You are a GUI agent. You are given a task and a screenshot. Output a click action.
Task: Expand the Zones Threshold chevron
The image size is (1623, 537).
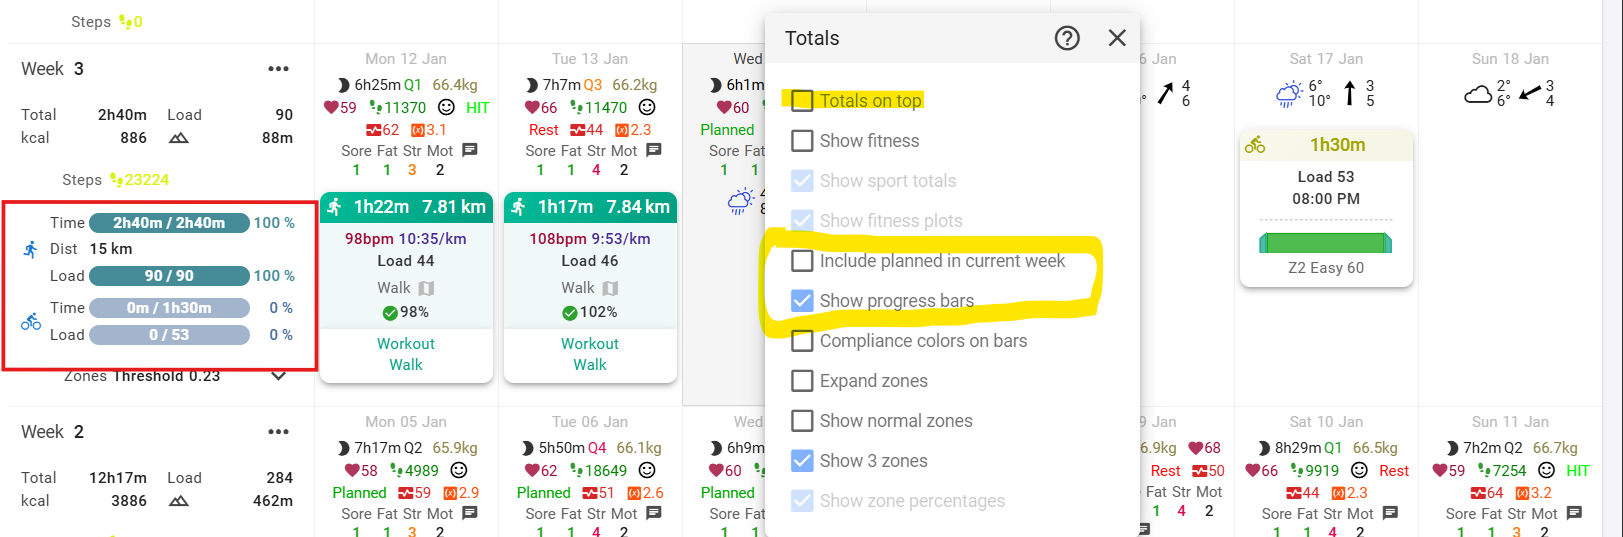[x=279, y=376]
